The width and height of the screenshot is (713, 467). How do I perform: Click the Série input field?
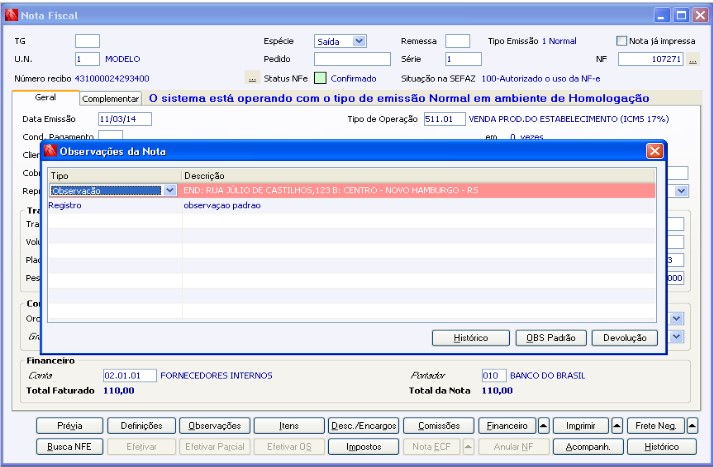[463, 59]
